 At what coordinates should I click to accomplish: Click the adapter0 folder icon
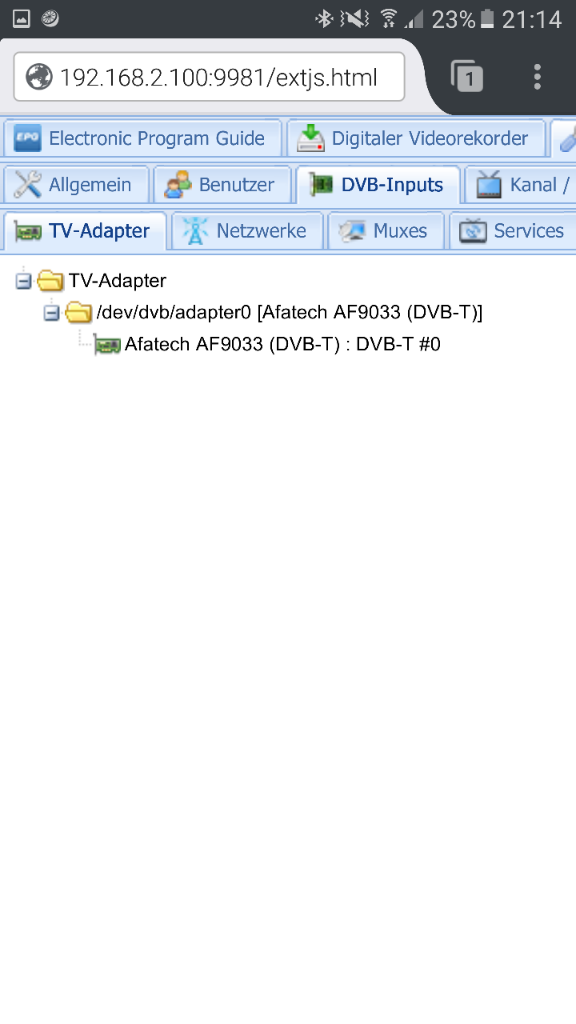pos(78,313)
